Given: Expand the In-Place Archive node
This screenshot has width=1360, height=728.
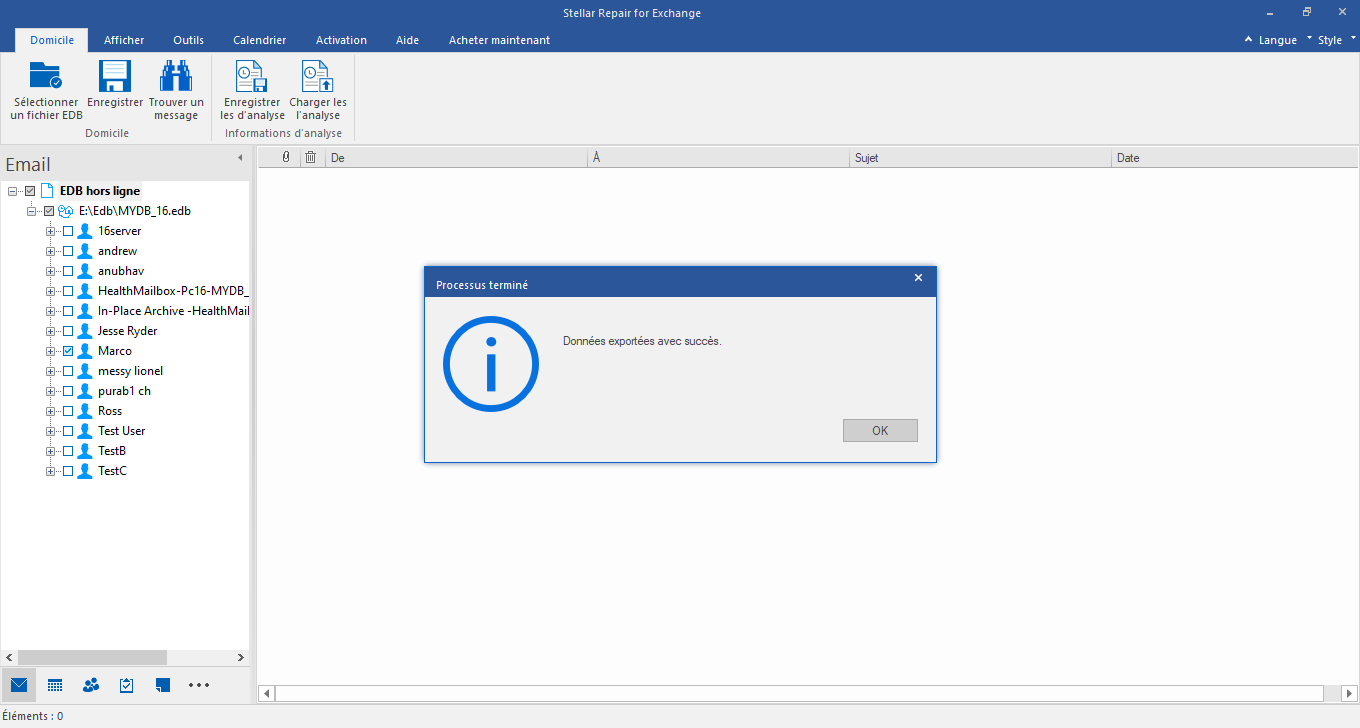Looking at the screenshot, I should coord(50,311).
